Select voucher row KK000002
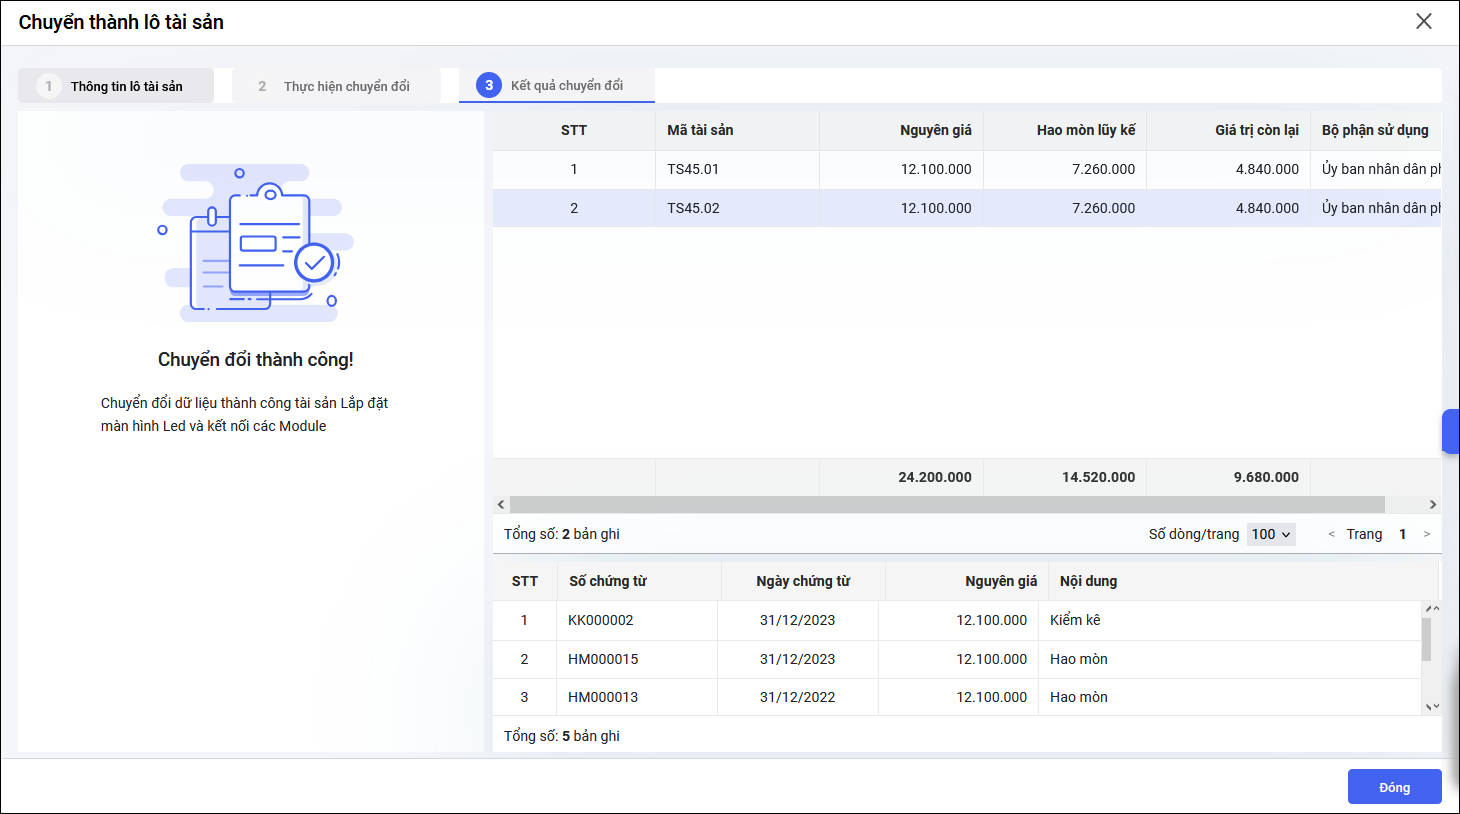Image resolution: width=1460 pixels, height=814 pixels. pyautogui.click(x=601, y=620)
